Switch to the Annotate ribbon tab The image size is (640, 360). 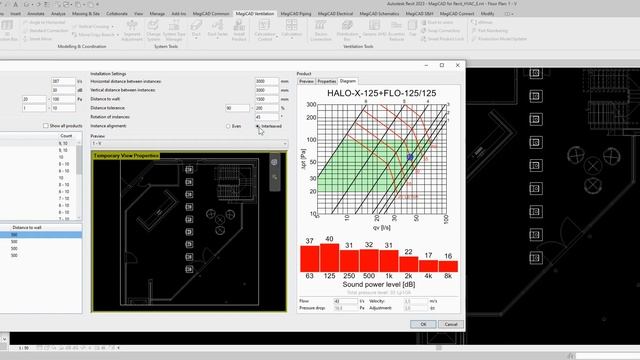pos(36,13)
